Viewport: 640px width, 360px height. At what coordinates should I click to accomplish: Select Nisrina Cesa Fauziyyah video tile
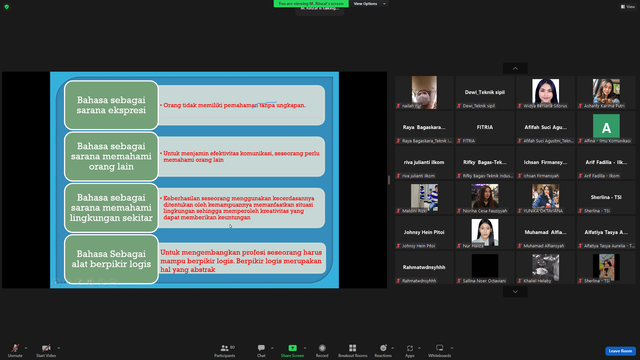click(x=484, y=198)
